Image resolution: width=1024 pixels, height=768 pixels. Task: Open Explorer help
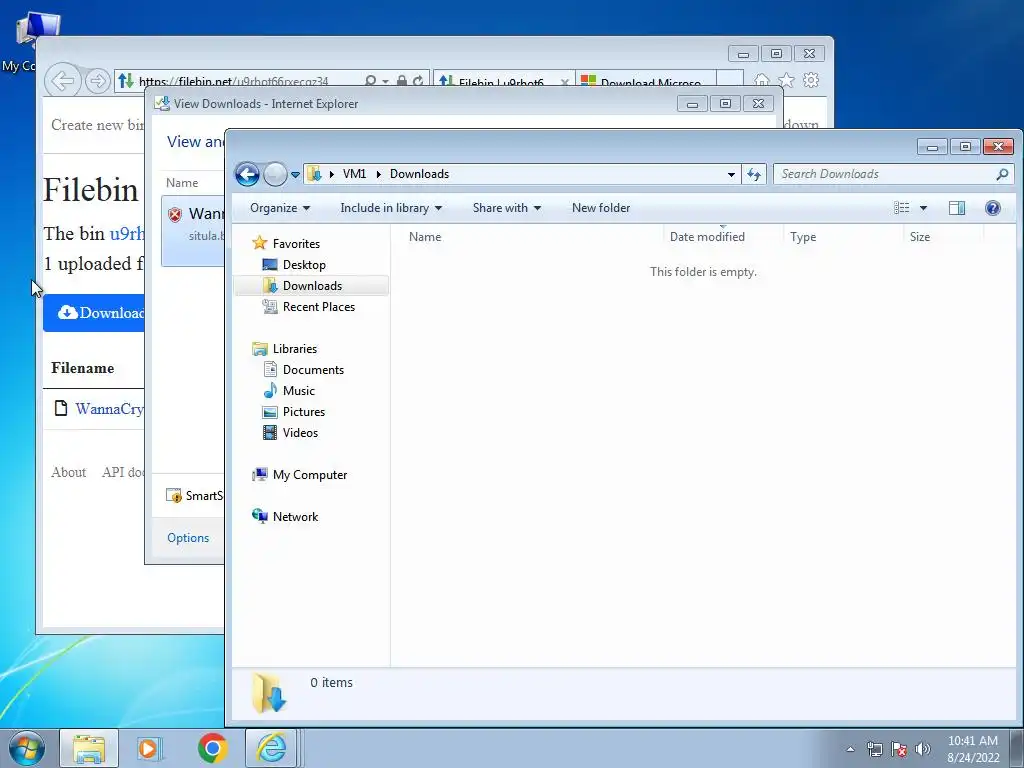point(993,208)
